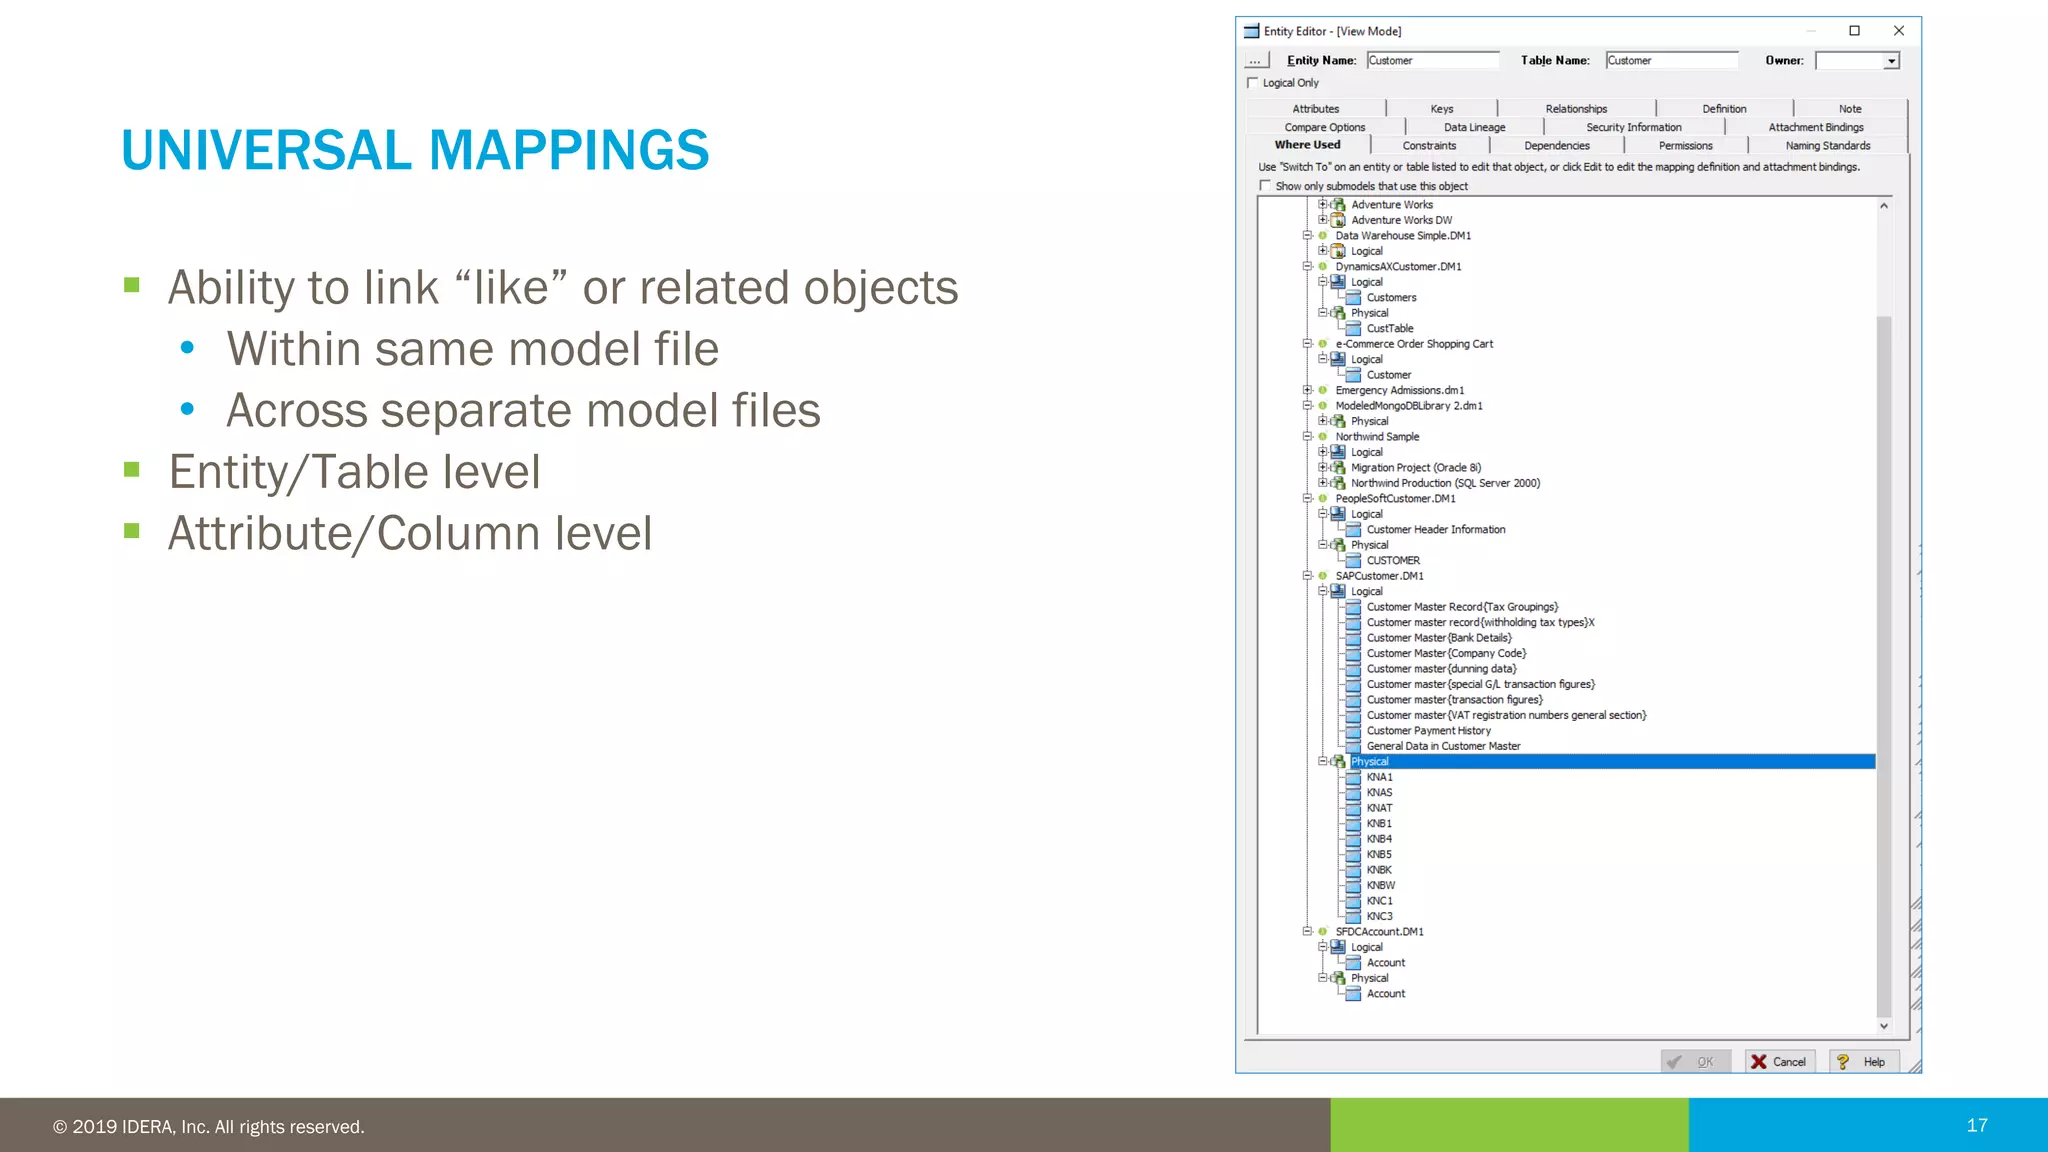
Task: Click the Logical model icon under SAPCustomer.DM1
Action: click(x=1338, y=591)
